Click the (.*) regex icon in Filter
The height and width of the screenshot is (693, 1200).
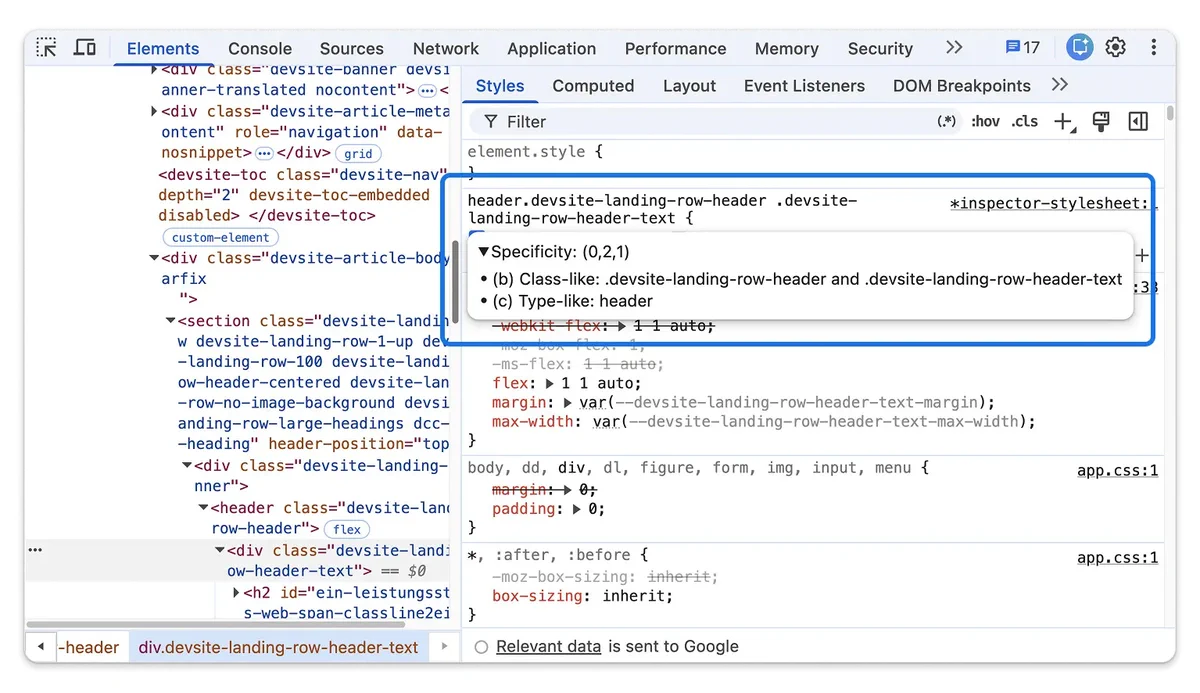(946, 122)
